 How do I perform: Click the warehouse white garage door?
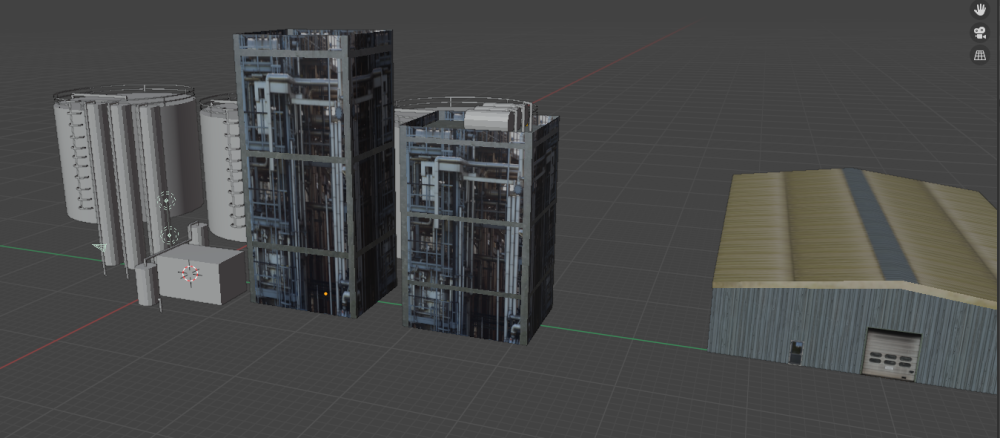pyautogui.click(x=890, y=355)
